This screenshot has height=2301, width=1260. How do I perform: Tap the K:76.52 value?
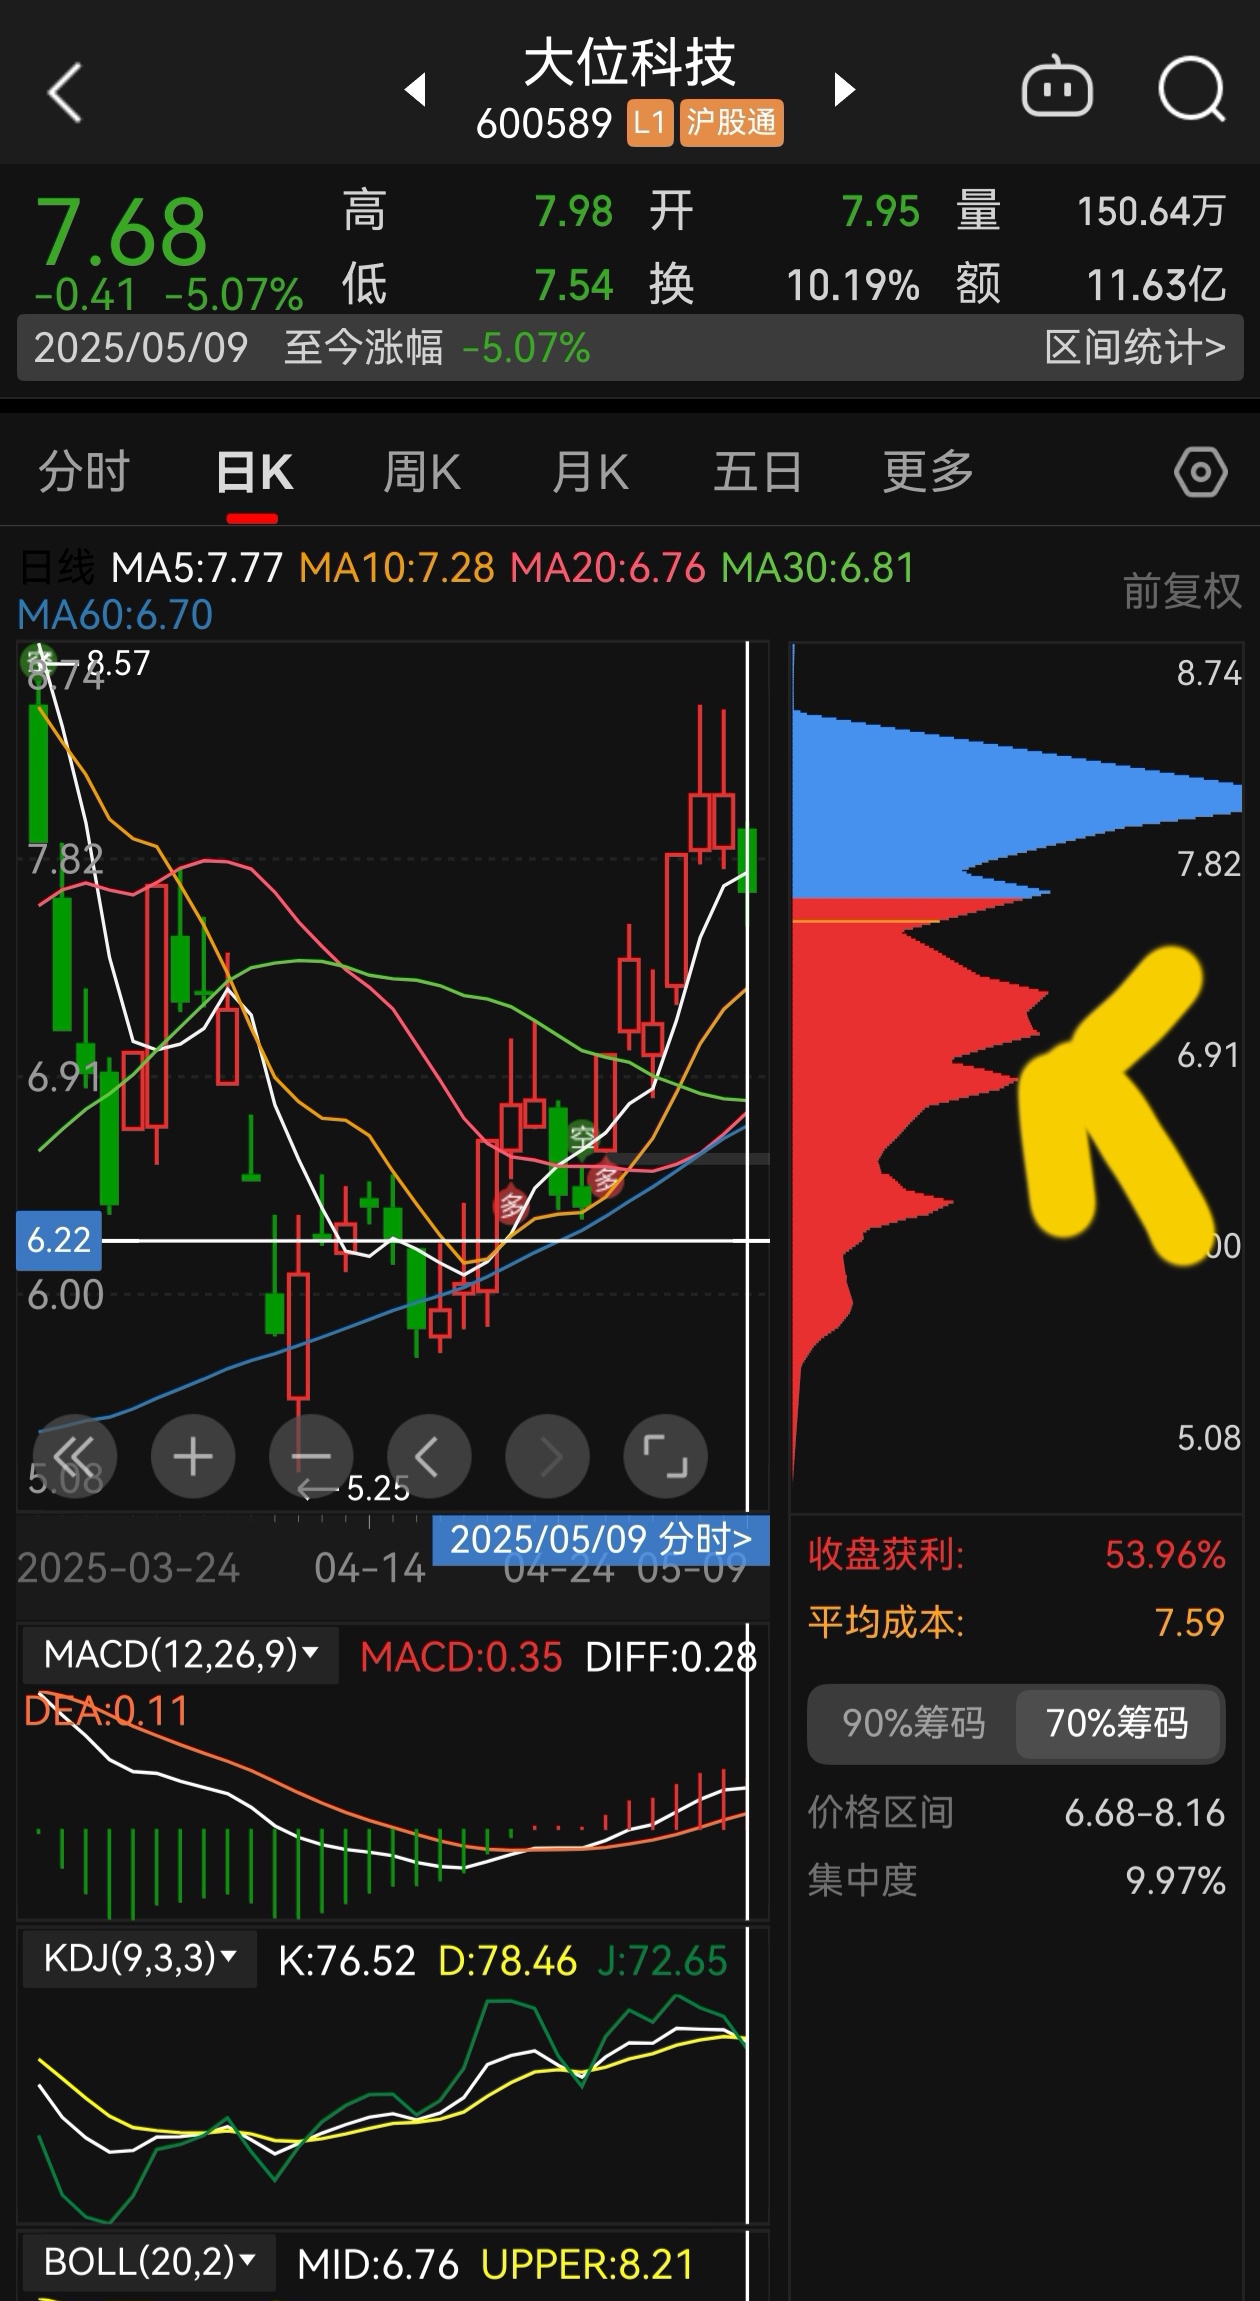pos(346,1961)
